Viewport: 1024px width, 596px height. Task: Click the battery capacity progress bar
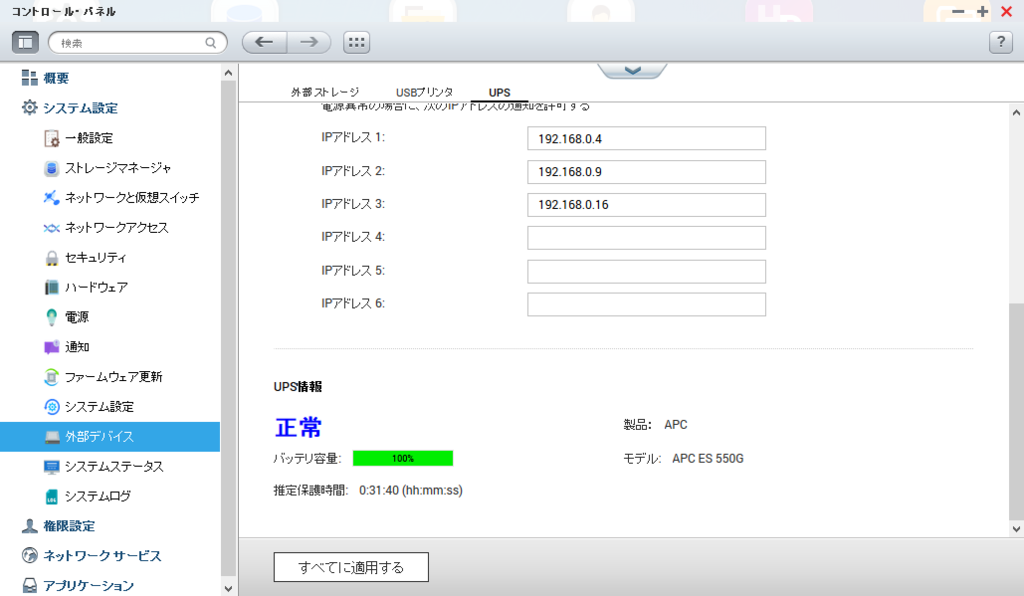tap(403, 458)
